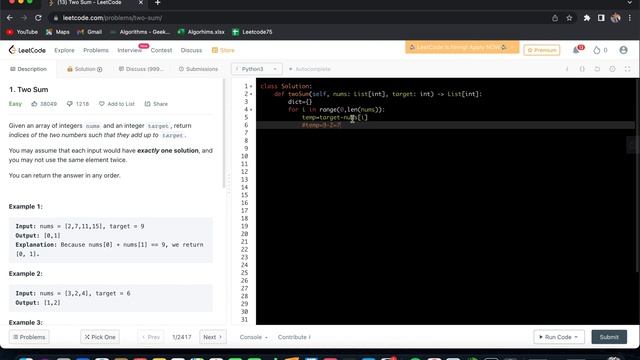Open the notifications bell

click(x=576, y=50)
